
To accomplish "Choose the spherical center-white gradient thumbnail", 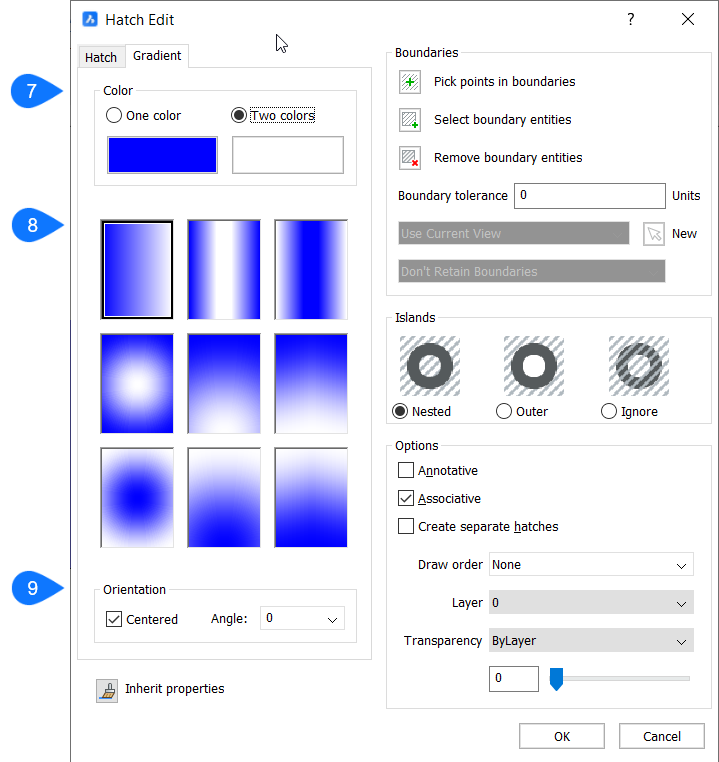I will (137, 369).
